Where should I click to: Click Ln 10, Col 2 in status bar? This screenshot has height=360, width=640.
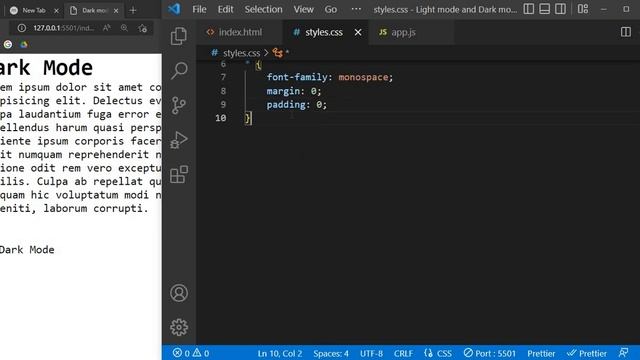point(280,353)
